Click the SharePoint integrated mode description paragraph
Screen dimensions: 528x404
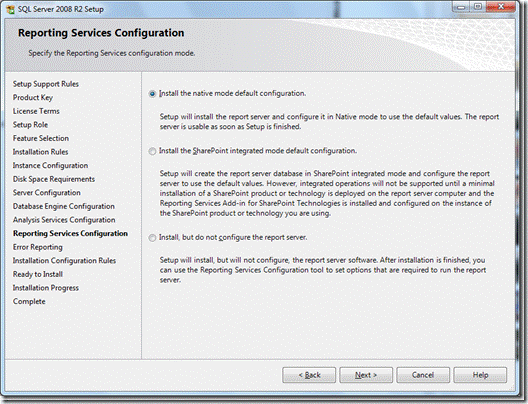point(327,193)
